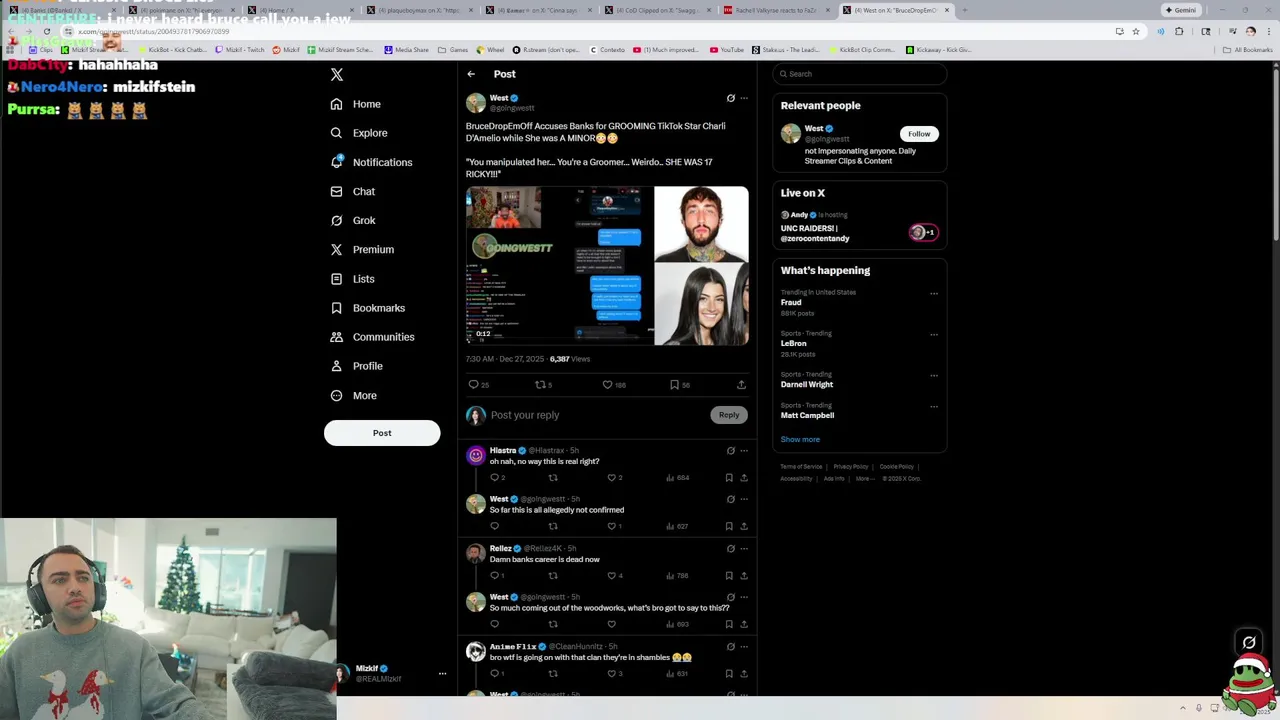
Task: Click the large Post button
Action: pyautogui.click(x=382, y=433)
